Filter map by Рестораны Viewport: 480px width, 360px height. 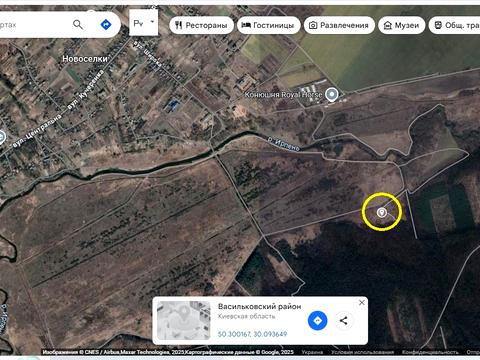coord(201,25)
